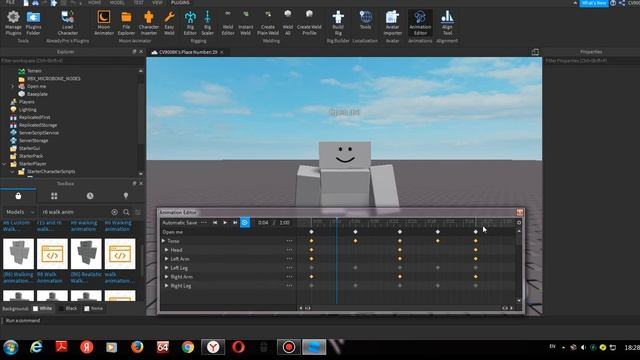Open the Rig Scaler plugin
Viewport: 640px width, 360px height.
[207, 23]
